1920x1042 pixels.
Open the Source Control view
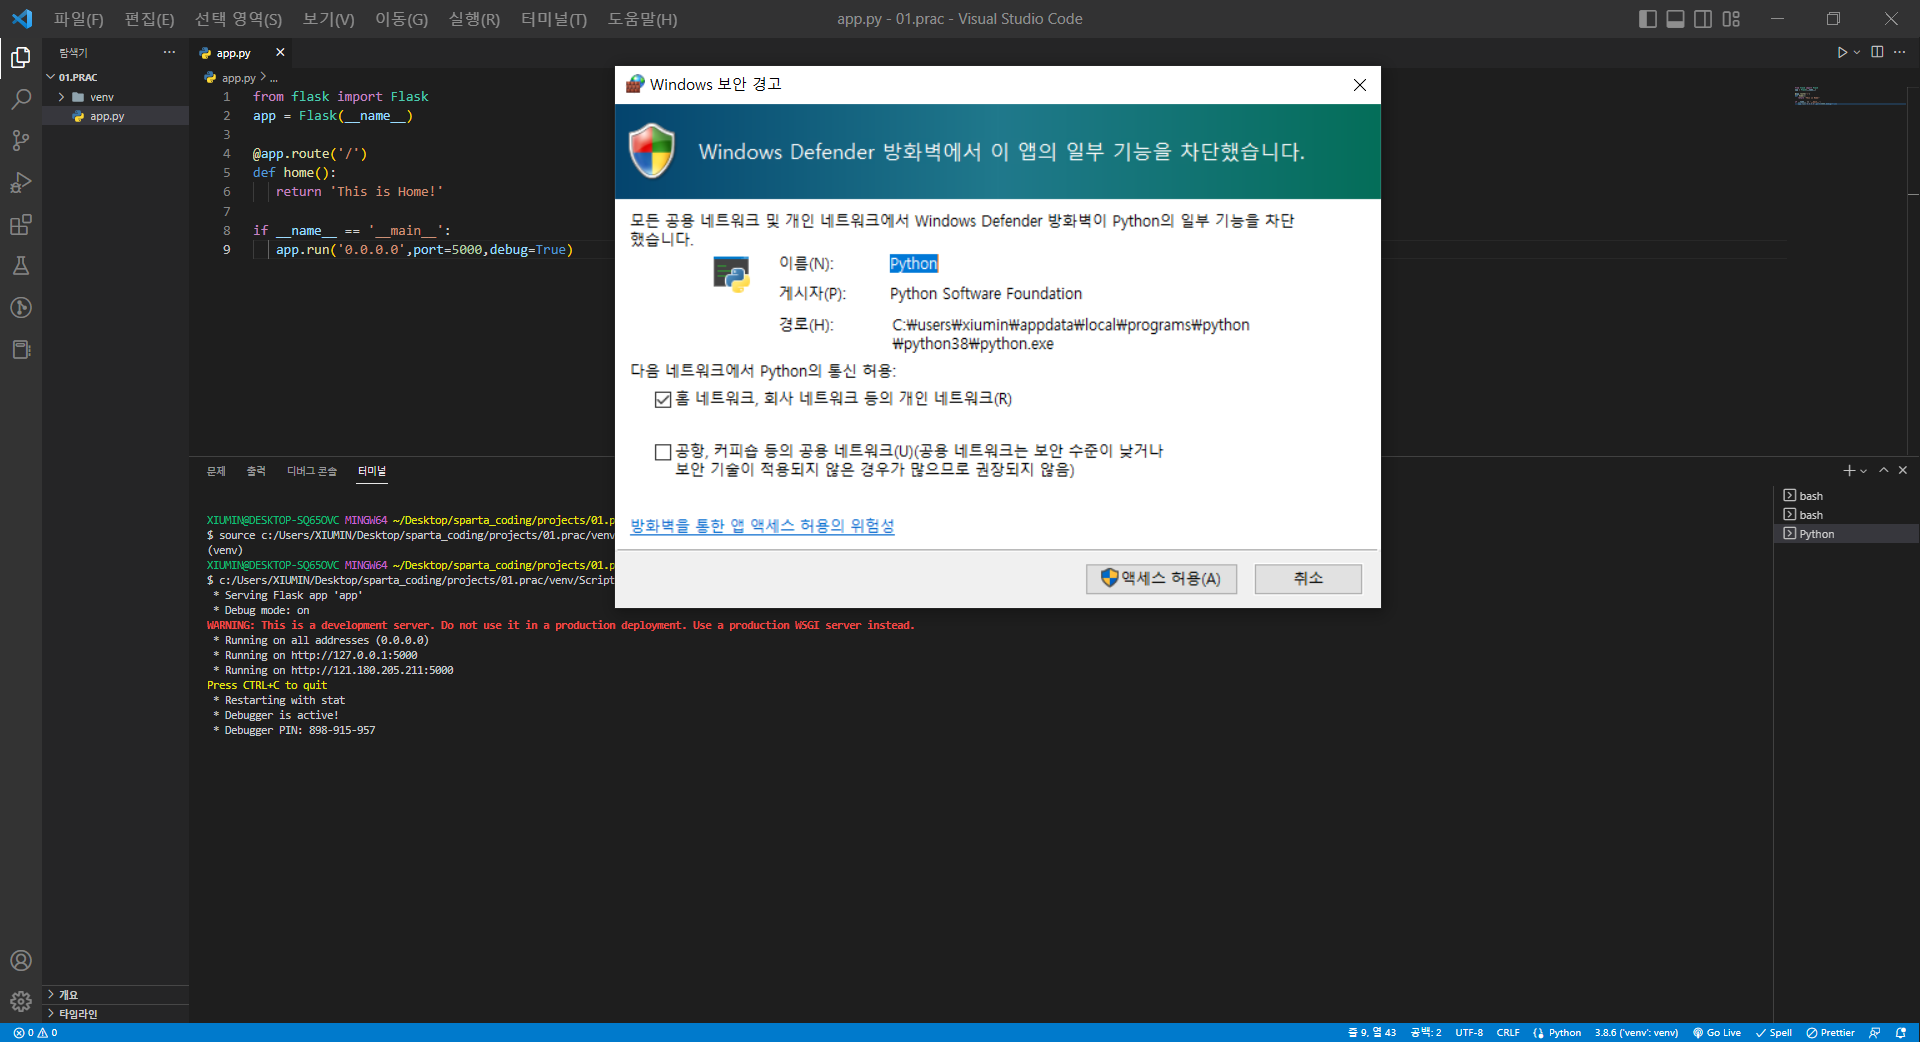pyautogui.click(x=20, y=141)
